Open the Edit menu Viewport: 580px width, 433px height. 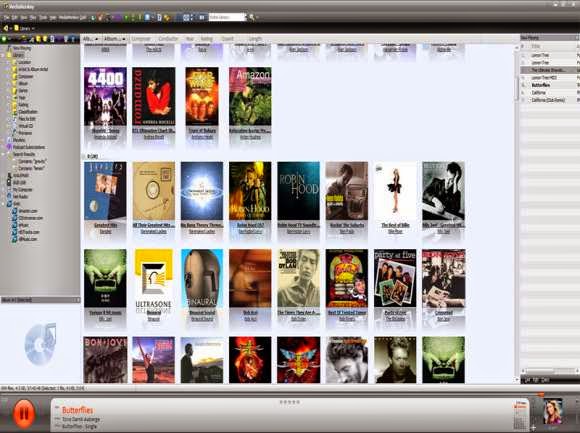coord(14,17)
